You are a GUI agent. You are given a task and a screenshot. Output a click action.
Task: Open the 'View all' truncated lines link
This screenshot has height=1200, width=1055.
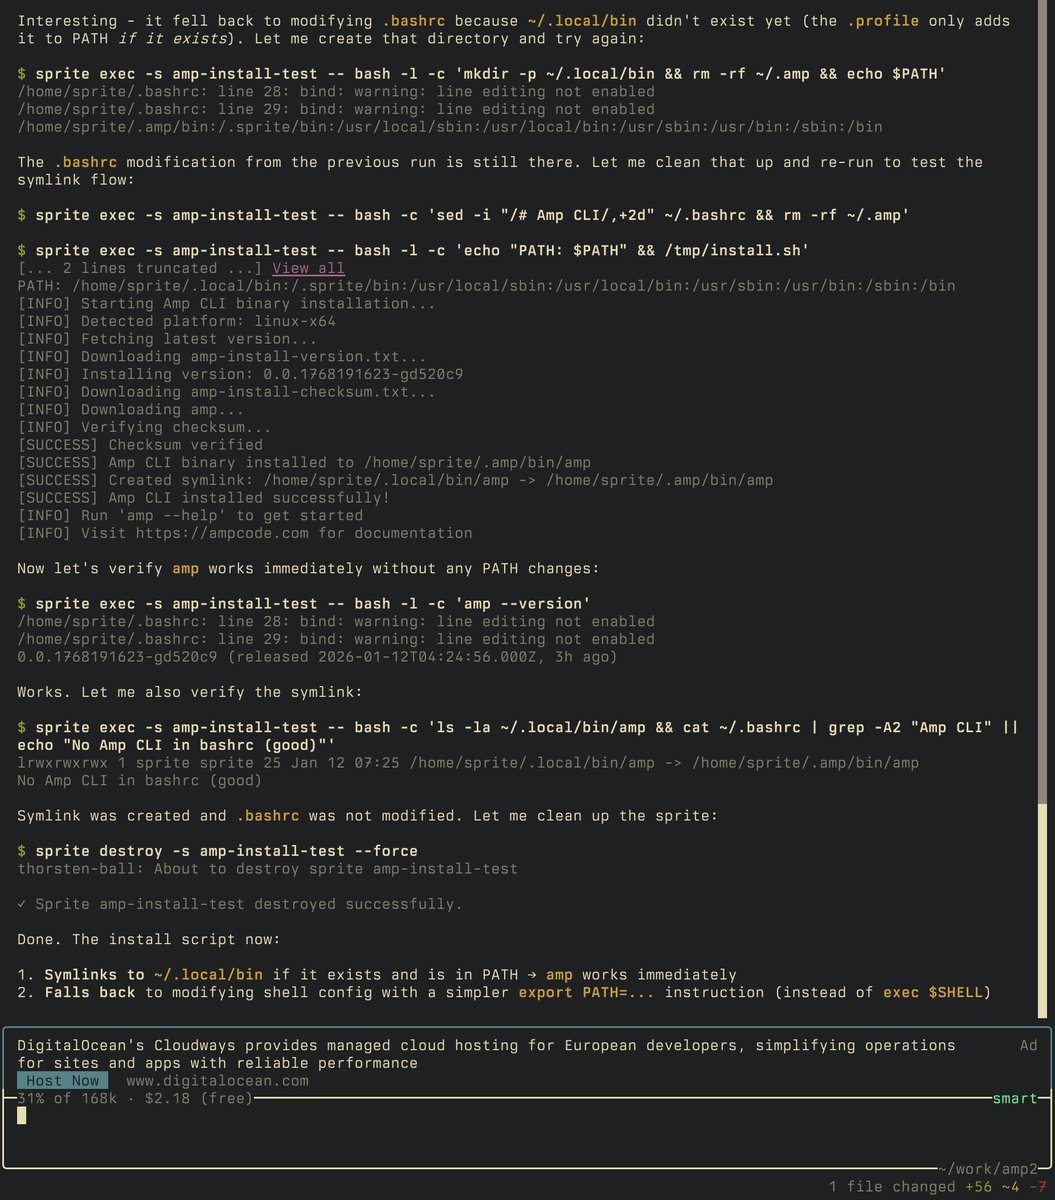tap(308, 268)
